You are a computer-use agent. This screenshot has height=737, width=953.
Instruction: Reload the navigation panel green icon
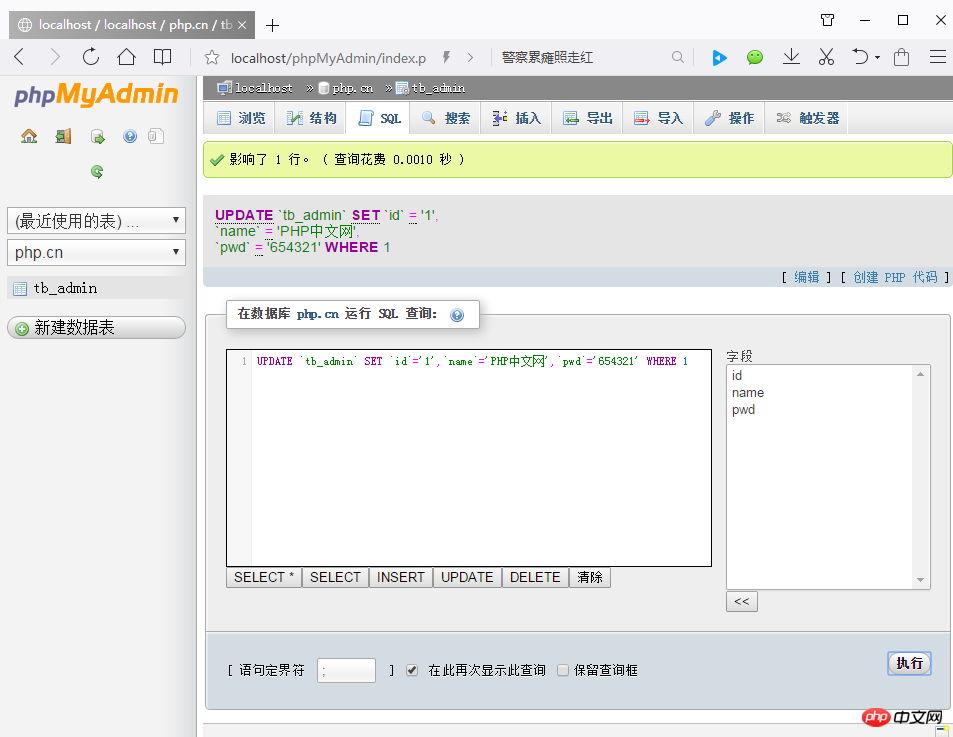[x=97, y=171]
